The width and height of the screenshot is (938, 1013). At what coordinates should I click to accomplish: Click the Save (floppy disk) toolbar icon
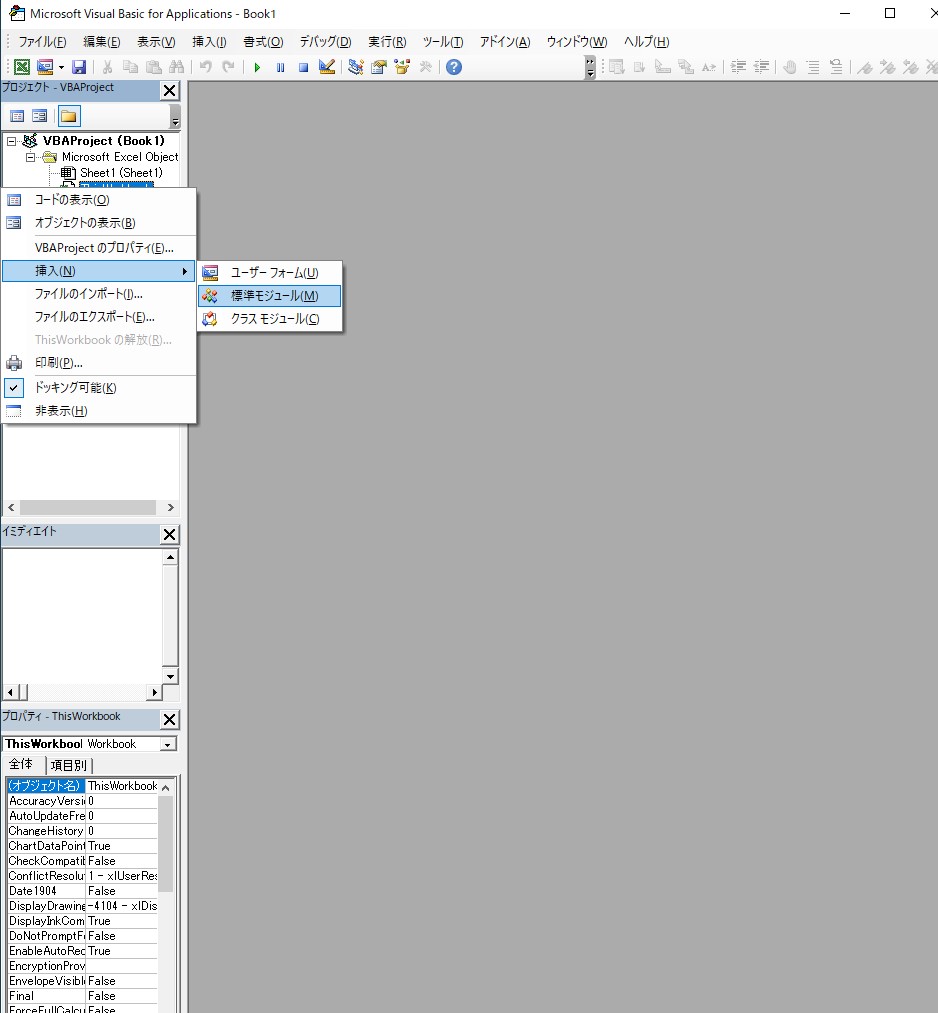pyautogui.click(x=79, y=67)
